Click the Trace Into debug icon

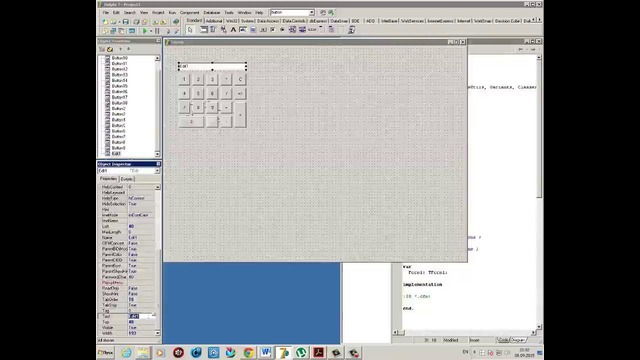(x=168, y=31)
